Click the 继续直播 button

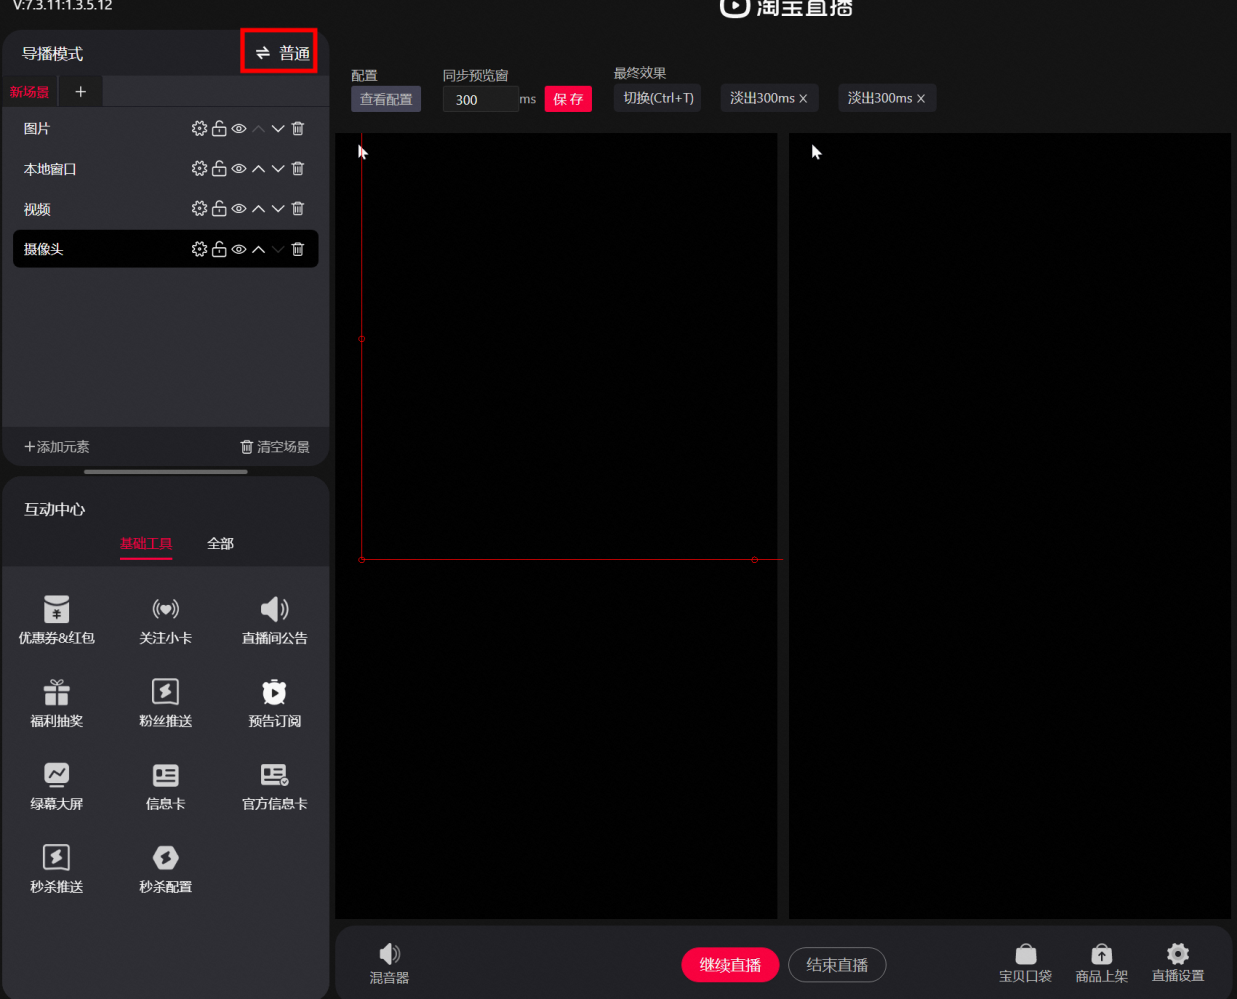click(x=730, y=965)
